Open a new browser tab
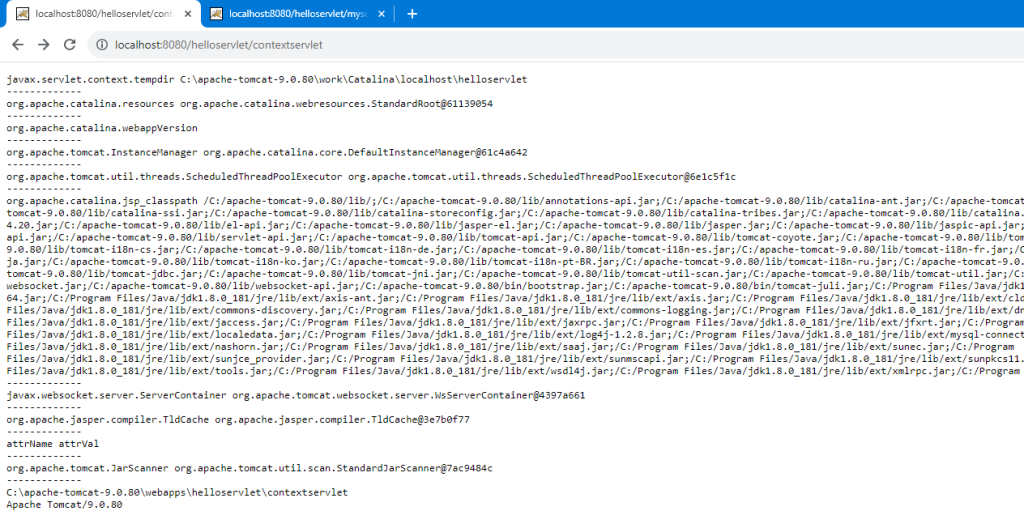 pyautogui.click(x=412, y=14)
